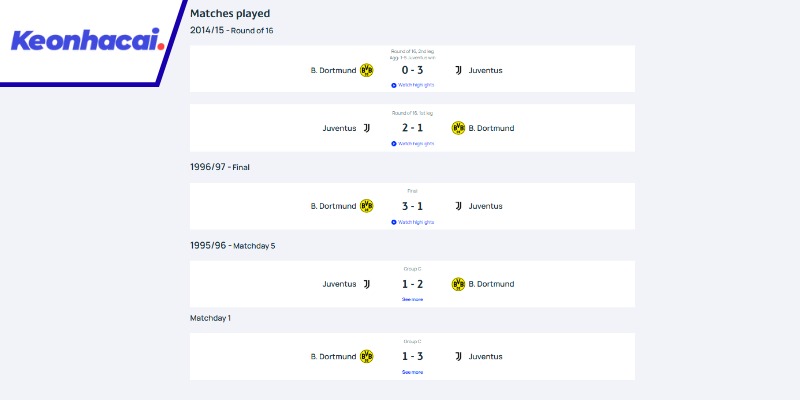Expand See more under the 1-2 match

pyautogui.click(x=412, y=299)
